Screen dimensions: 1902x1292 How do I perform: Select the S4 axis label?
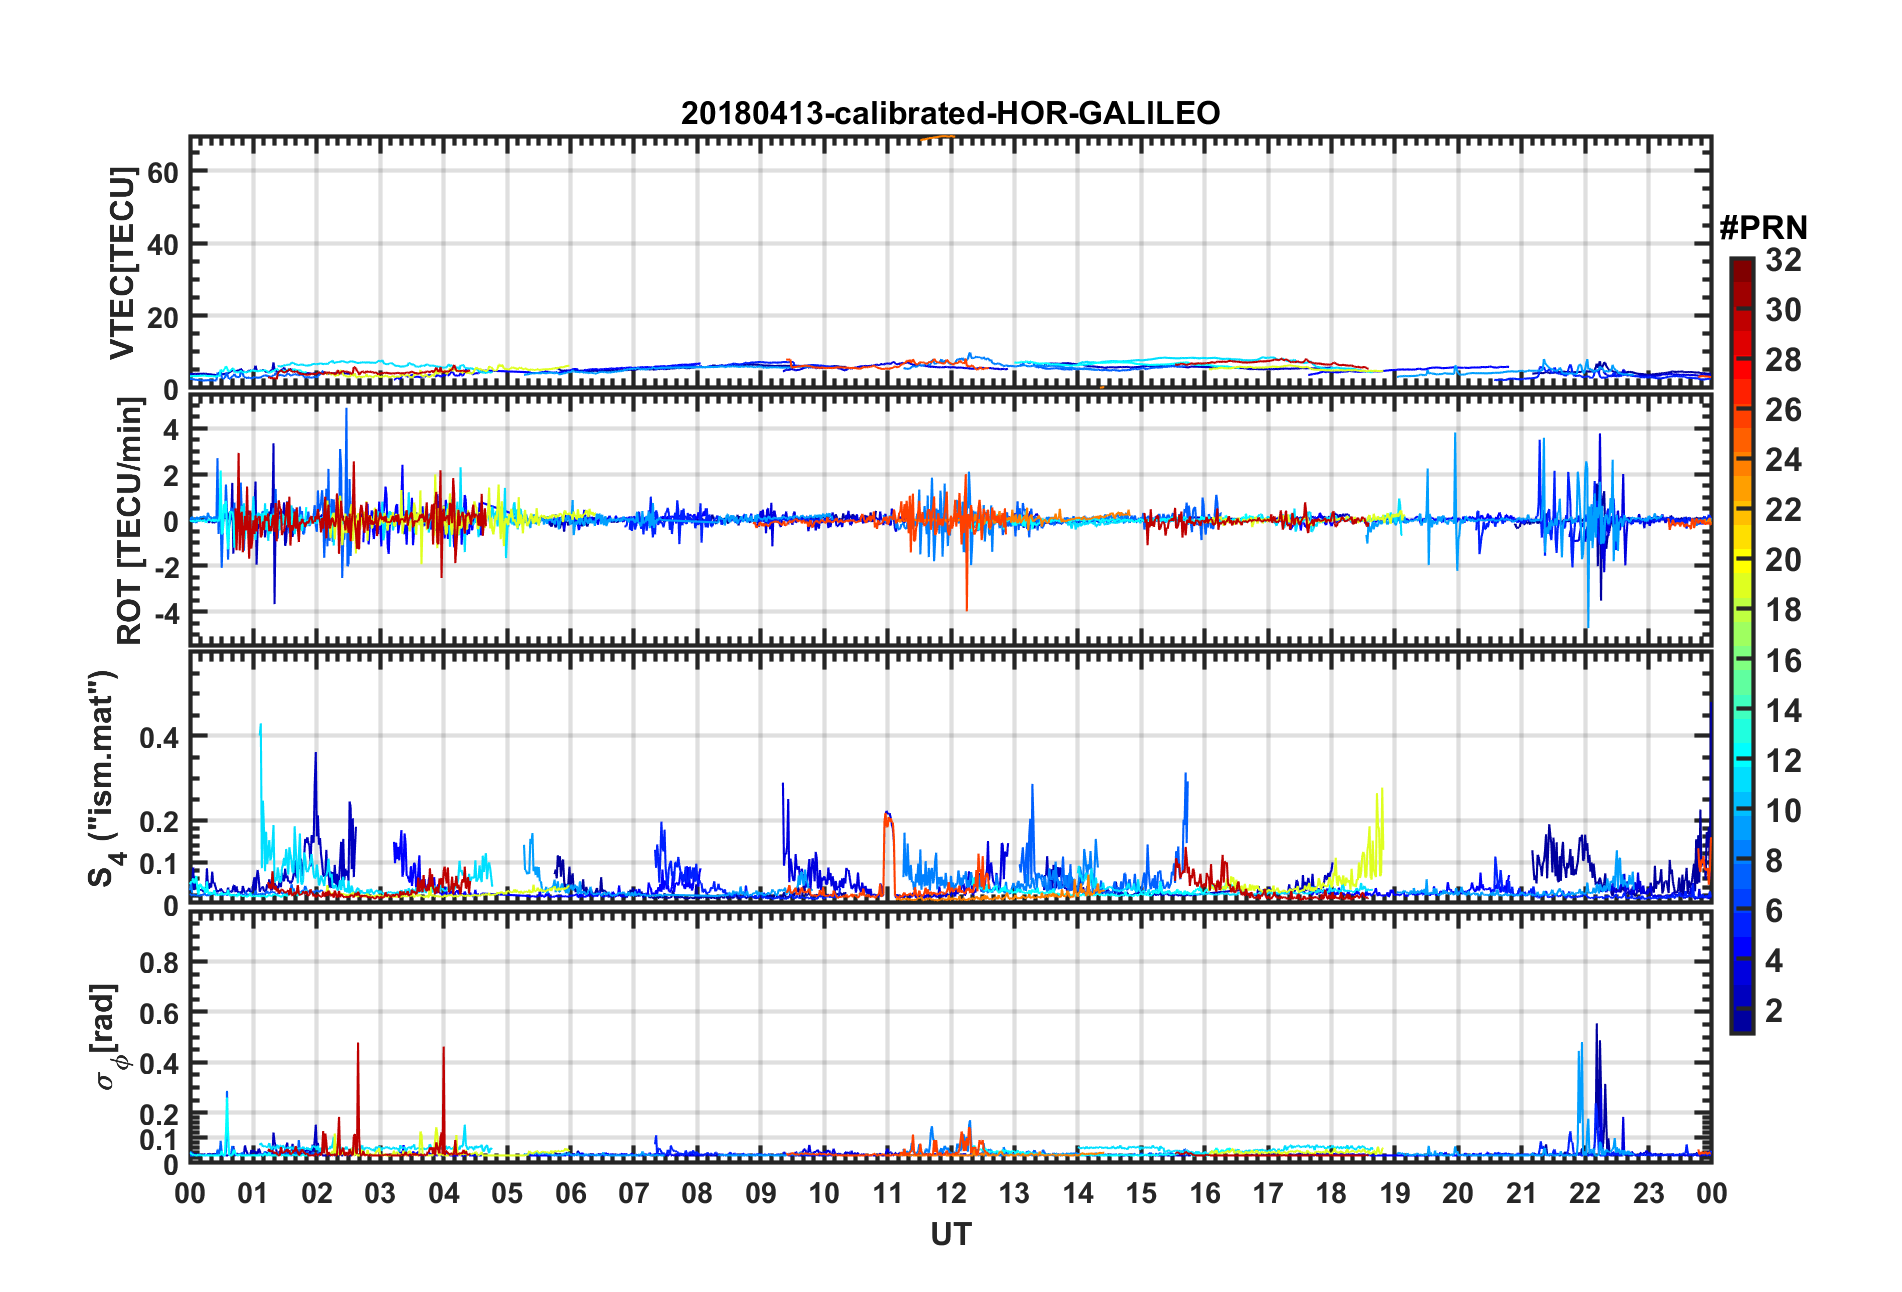point(102,778)
